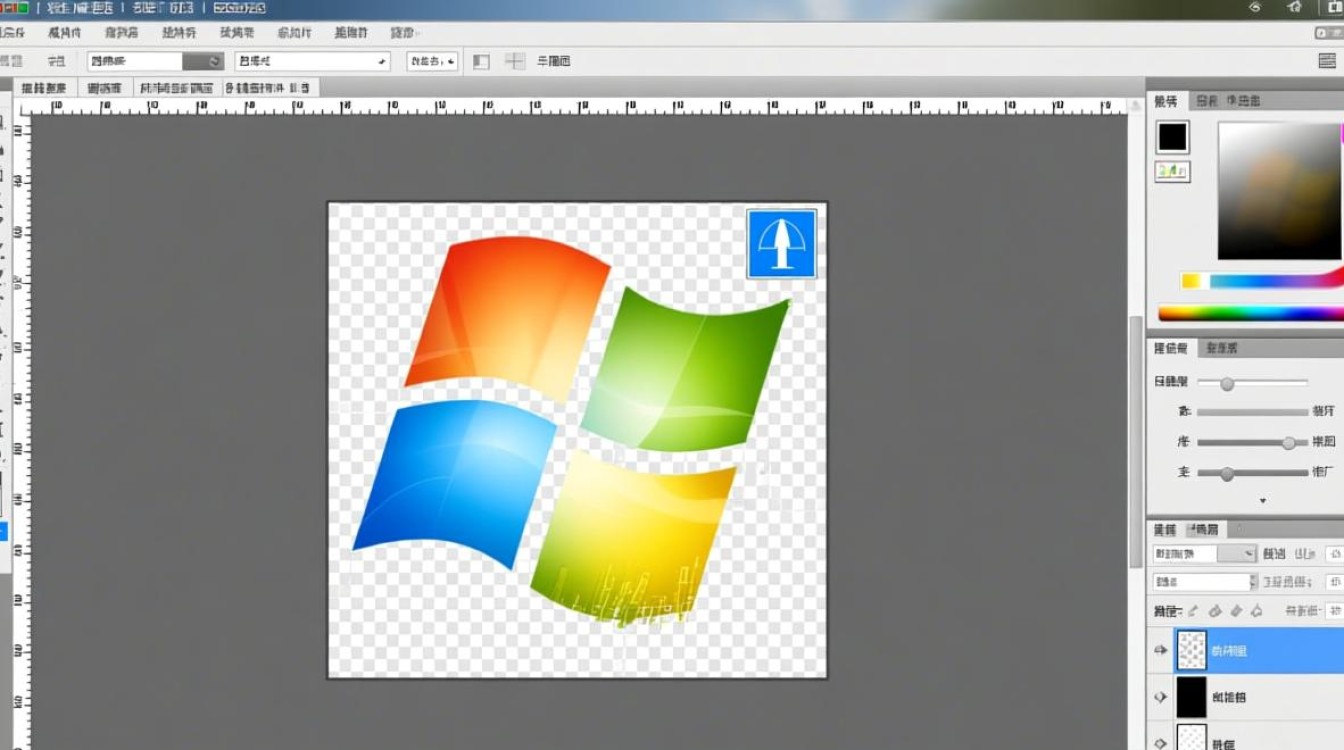
Task: Click the lock image pixels brush icon
Action: (x=1214, y=610)
